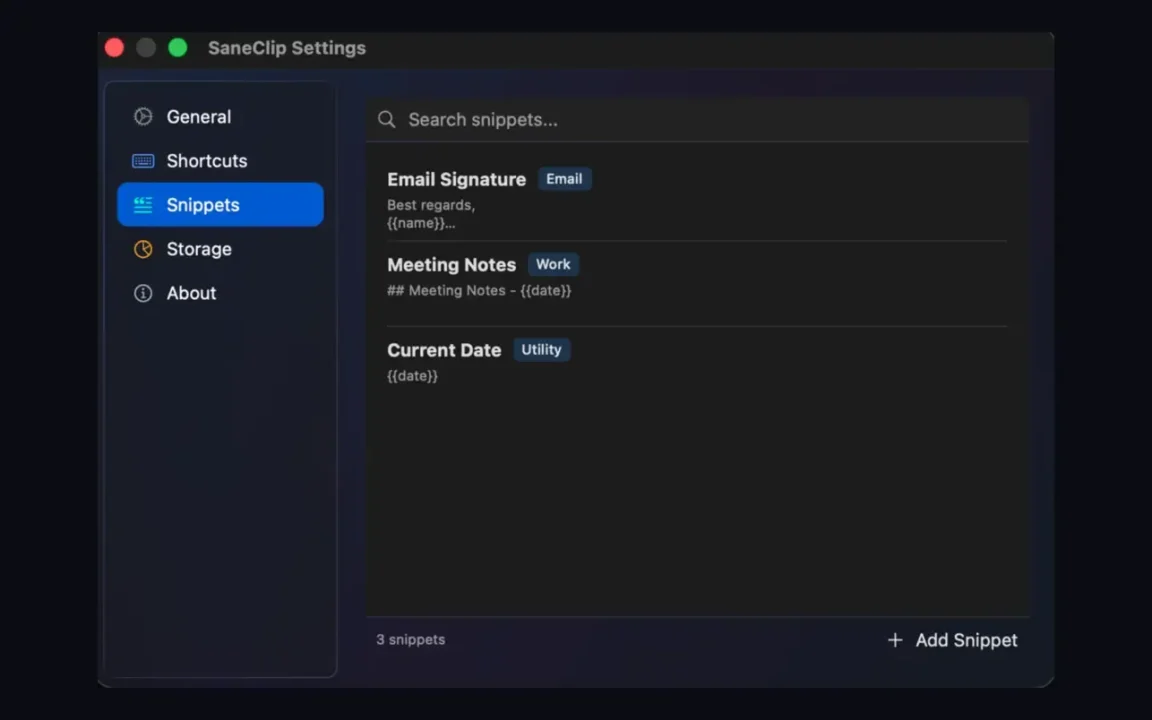Image resolution: width=1152 pixels, height=720 pixels.
Task: Click the '{{date}}' preview under Current Date
Action: tap(412, 375)
